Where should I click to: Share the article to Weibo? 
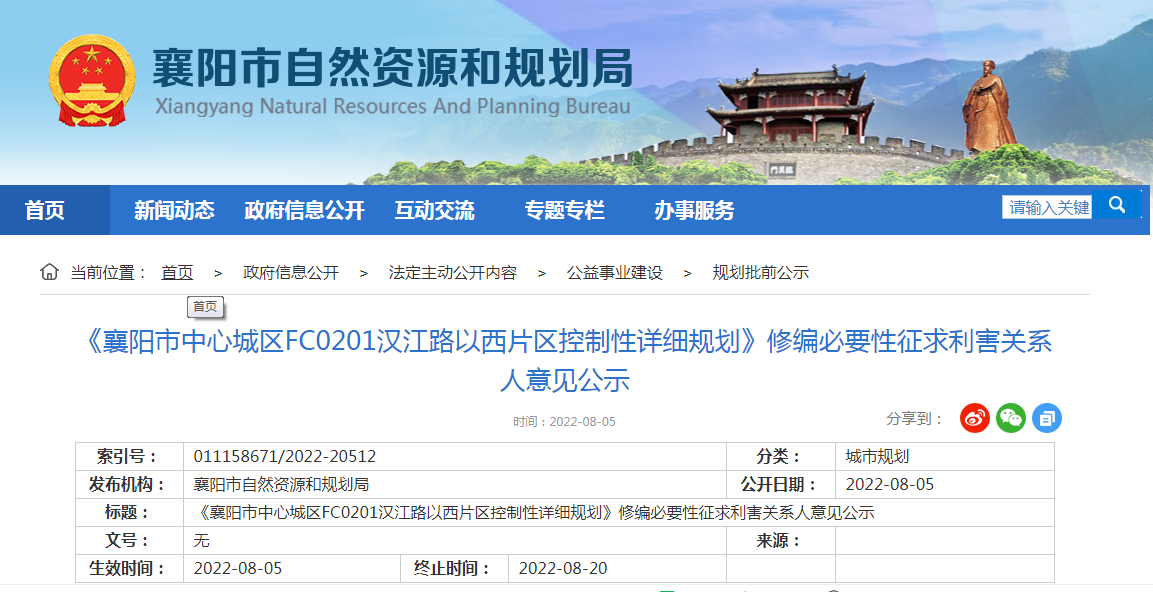click(975, 418)
